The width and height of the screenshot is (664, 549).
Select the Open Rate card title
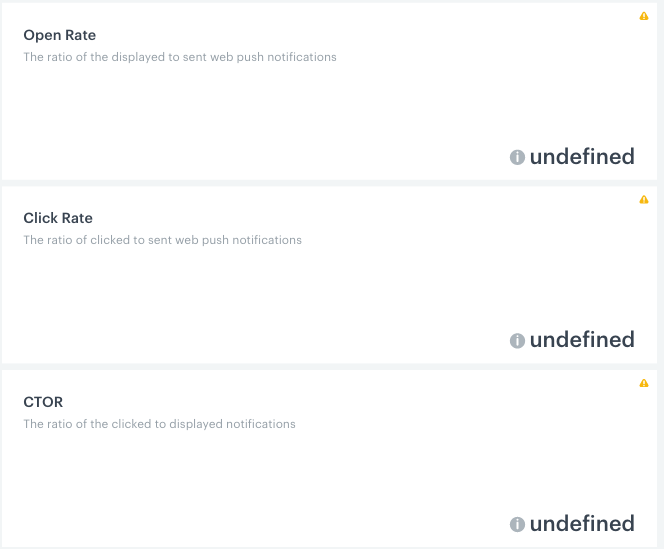click(x=60, y=35)
